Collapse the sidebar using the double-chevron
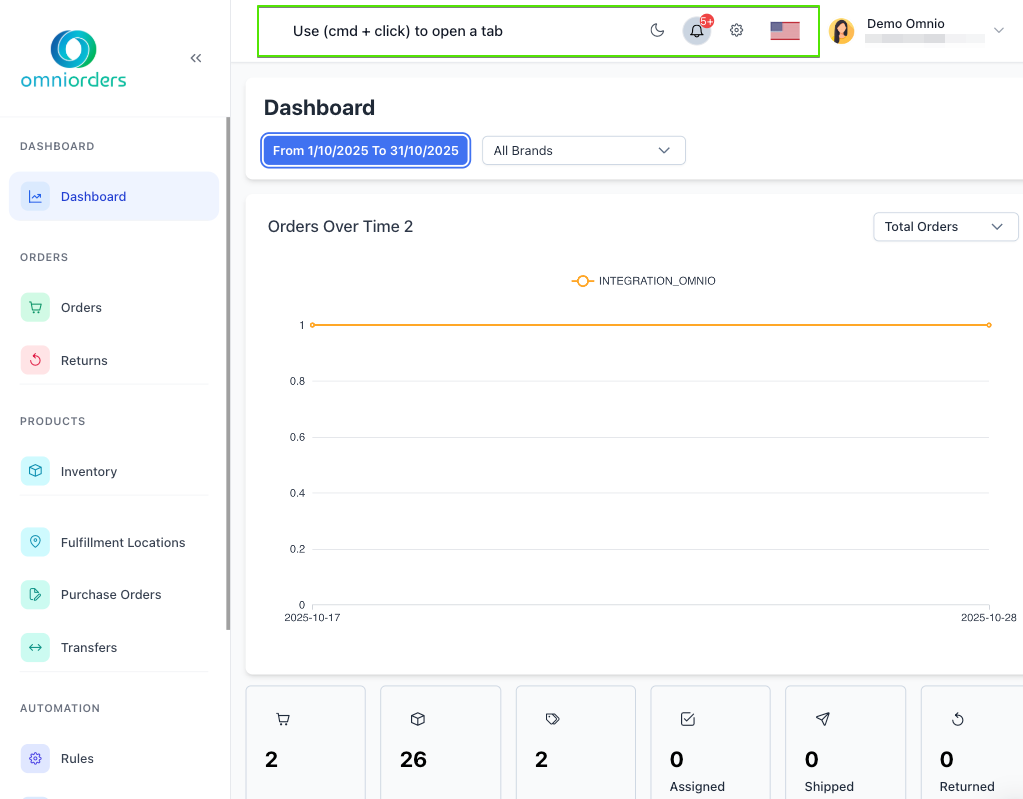This screenshot has width=1023, height=799. point(196,57)
